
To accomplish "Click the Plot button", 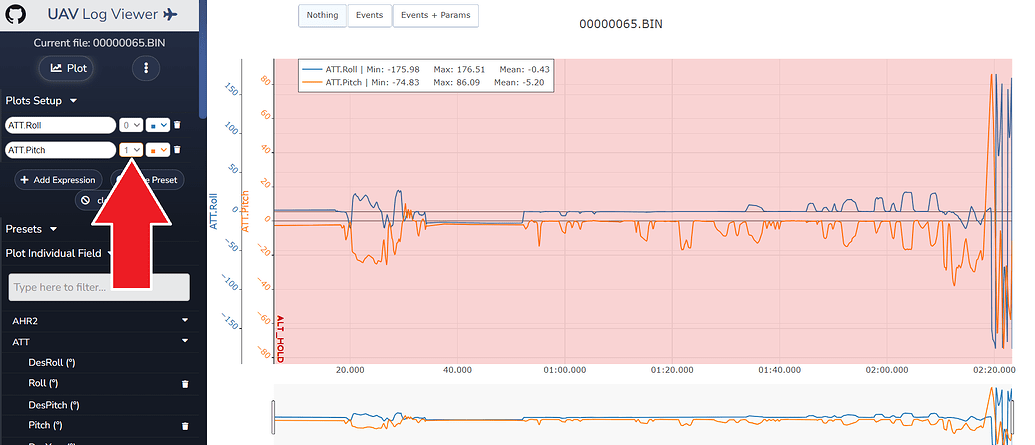I will tap(67, 68).
